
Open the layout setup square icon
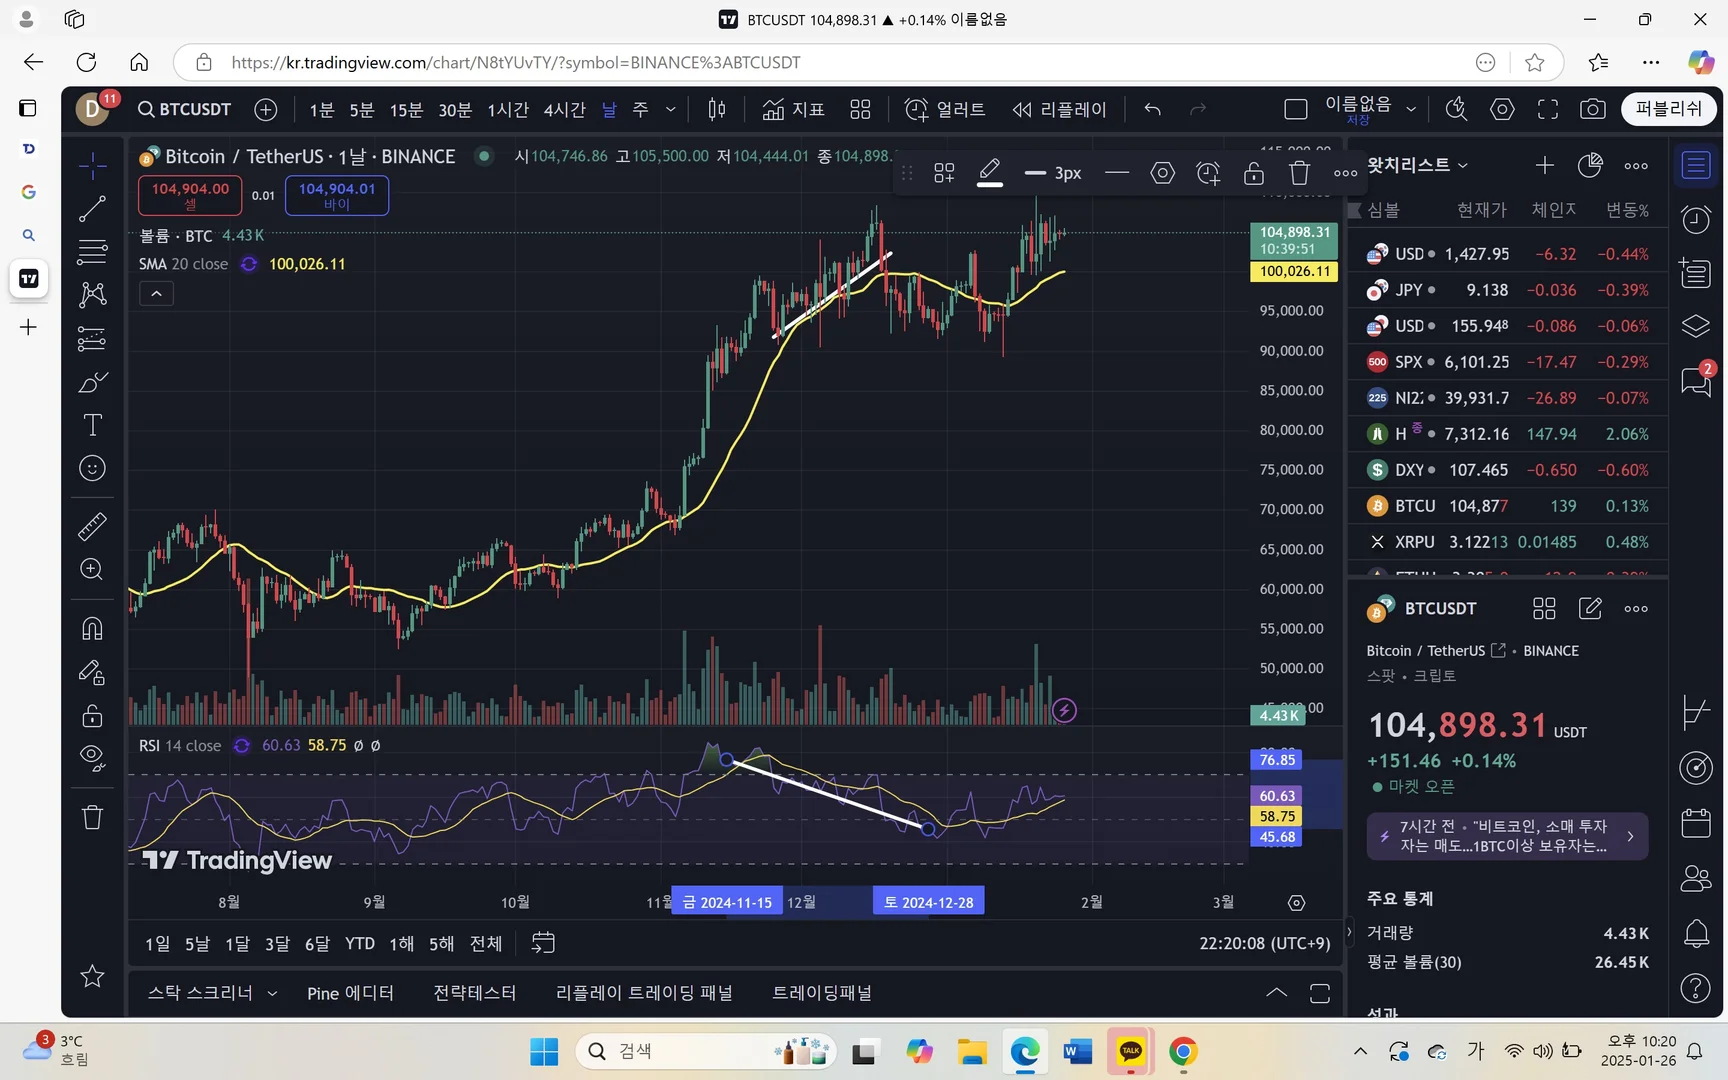tap(1295, 110)
